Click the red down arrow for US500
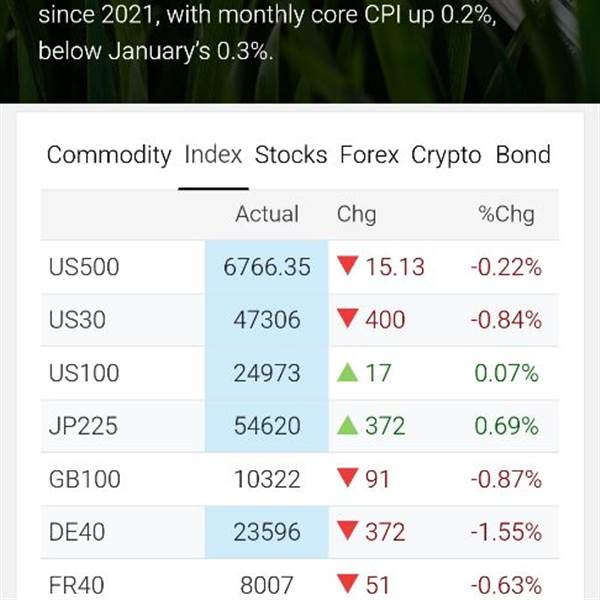The height and width of the screenshot is (600, 600). (x=347, y=267)
